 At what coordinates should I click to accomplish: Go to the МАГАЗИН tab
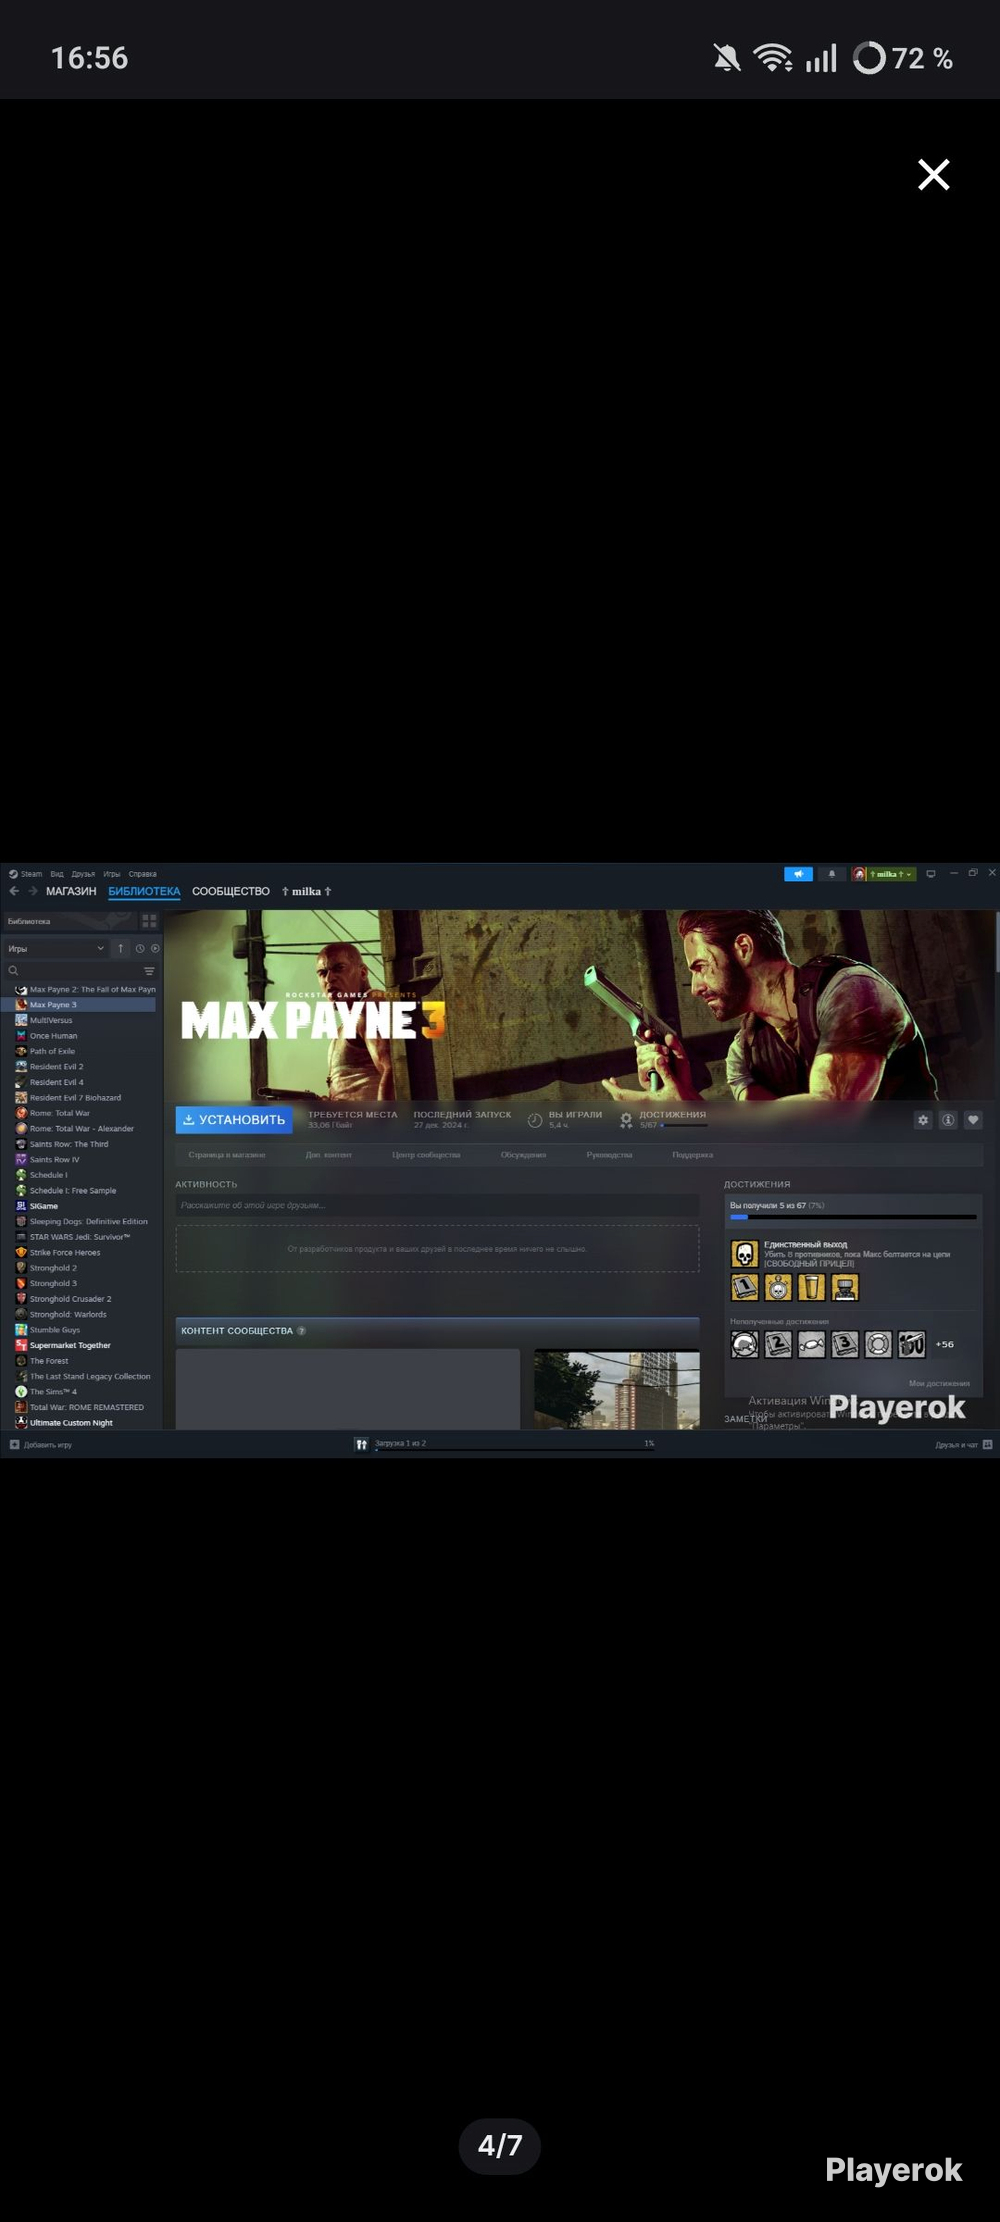71,891
